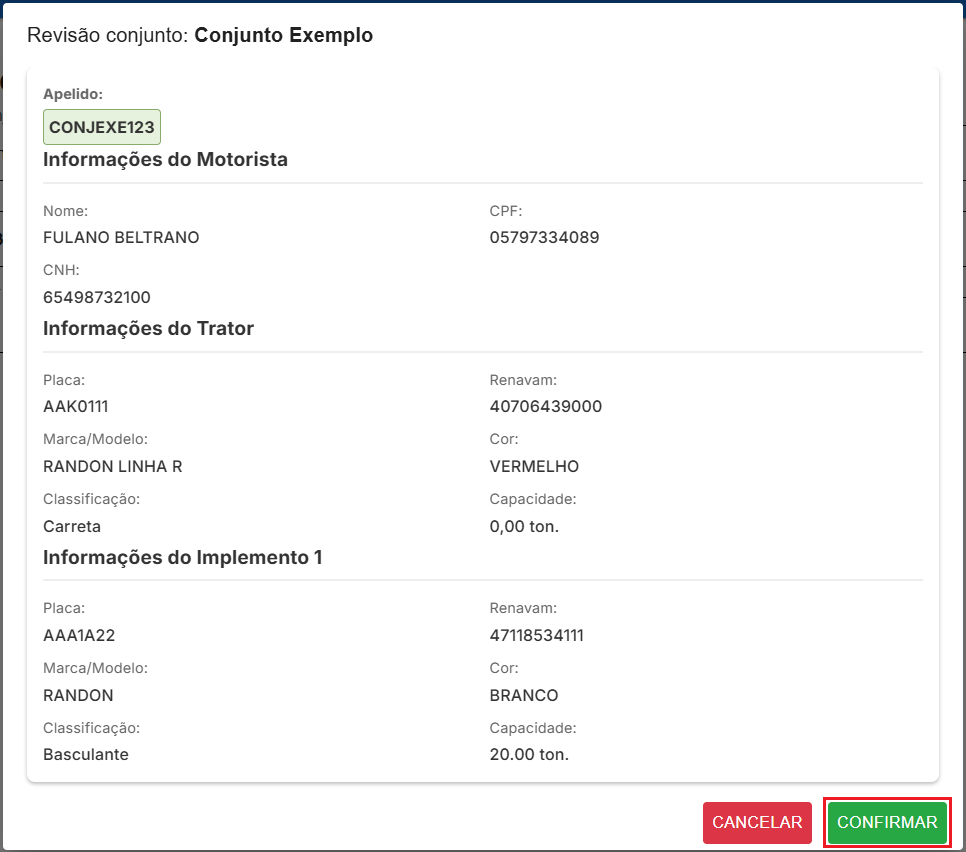Click the Renavam value 47118534111
This screenshot has height=852, width=966.
536,636
